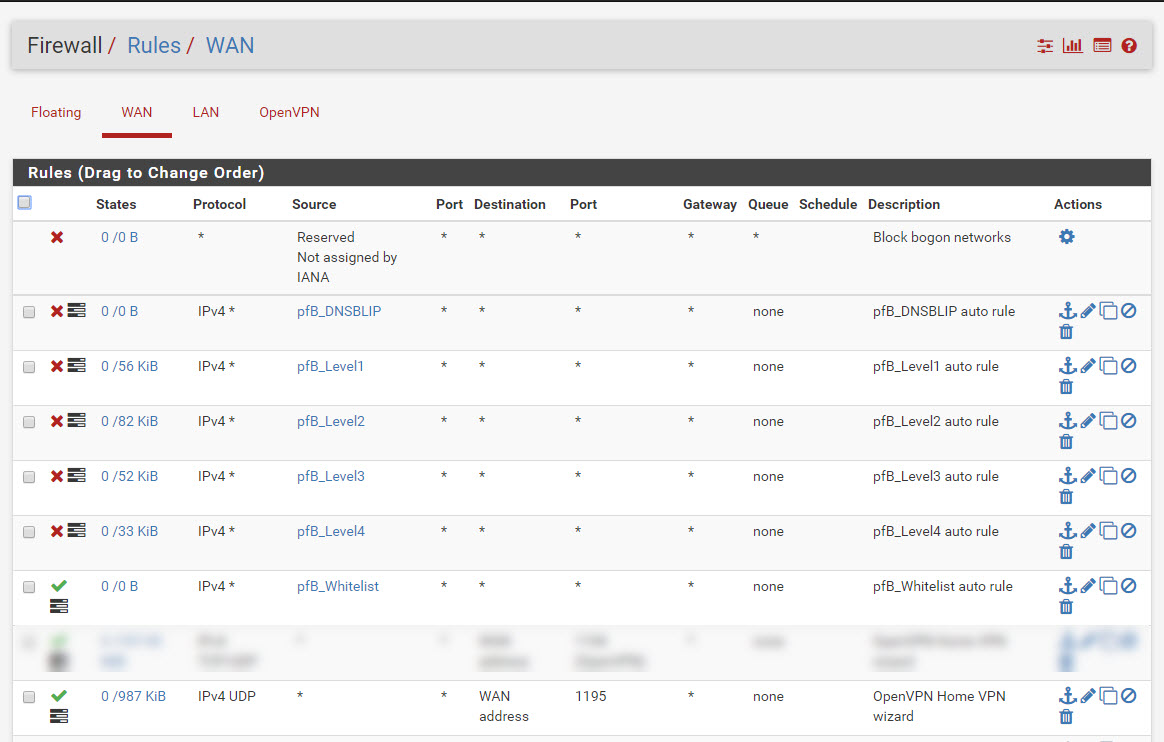Select all rules with header checkbox
Screen dimensions: 1164x742
pos(25,203)
